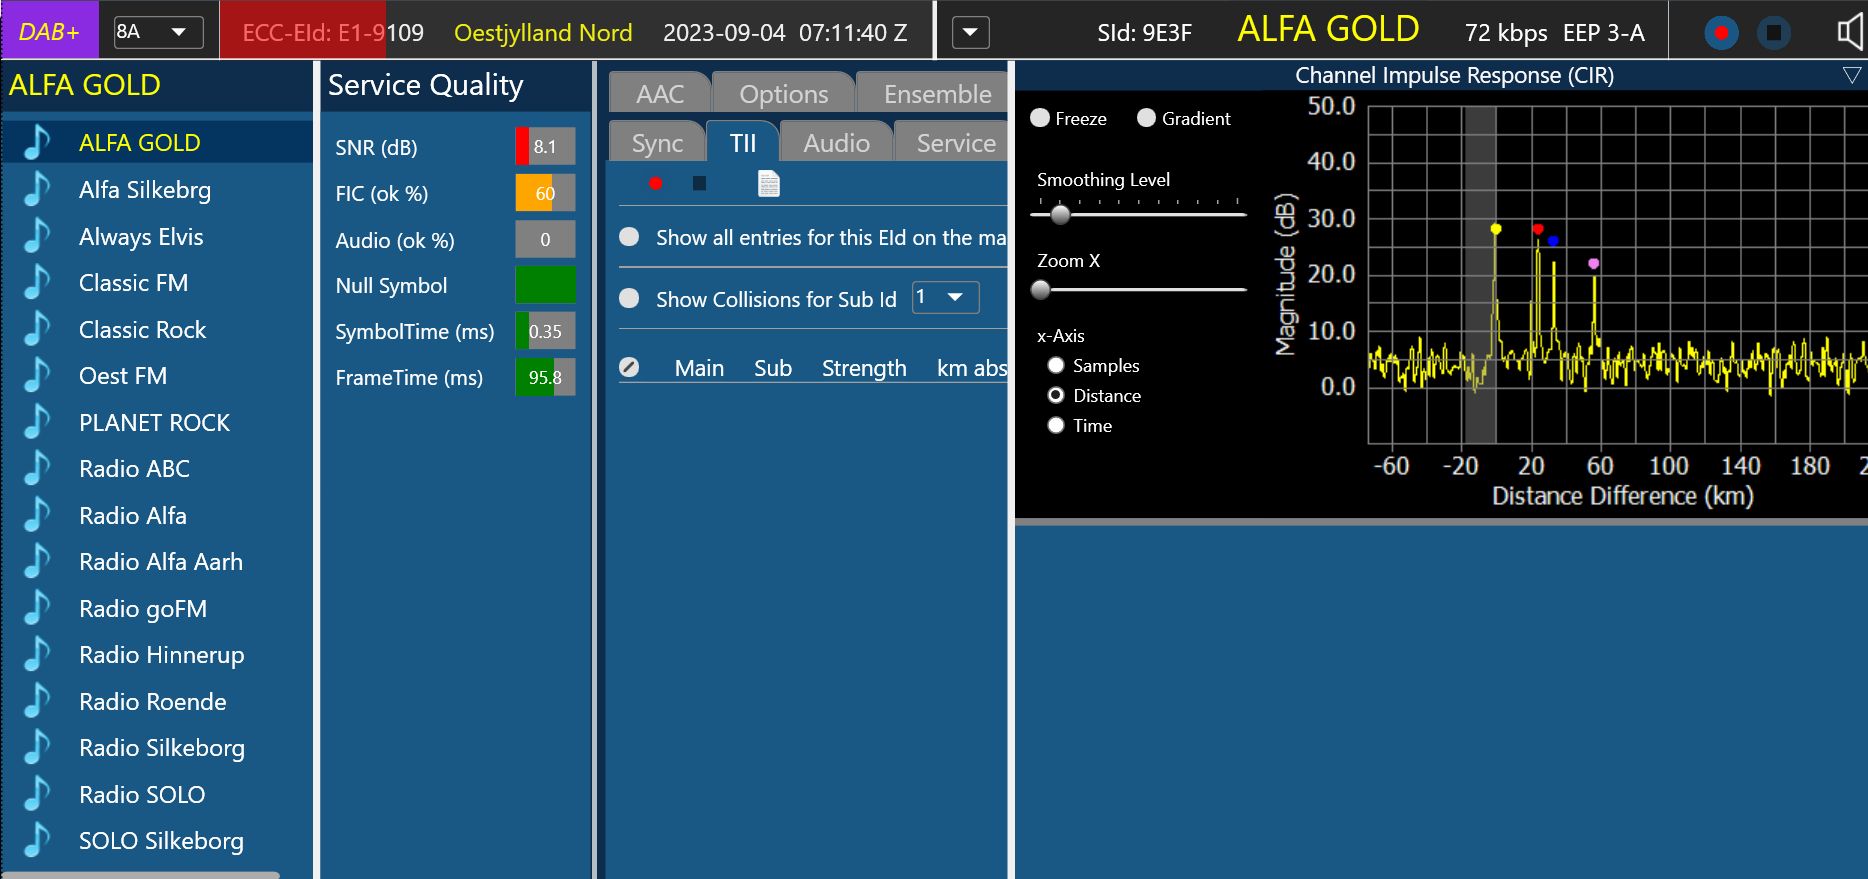Image resolution: width=1868 pixels, height=879 pixels.
Task: Click the Oestjylland Nord ensemble label
Action: pos(543,33)
